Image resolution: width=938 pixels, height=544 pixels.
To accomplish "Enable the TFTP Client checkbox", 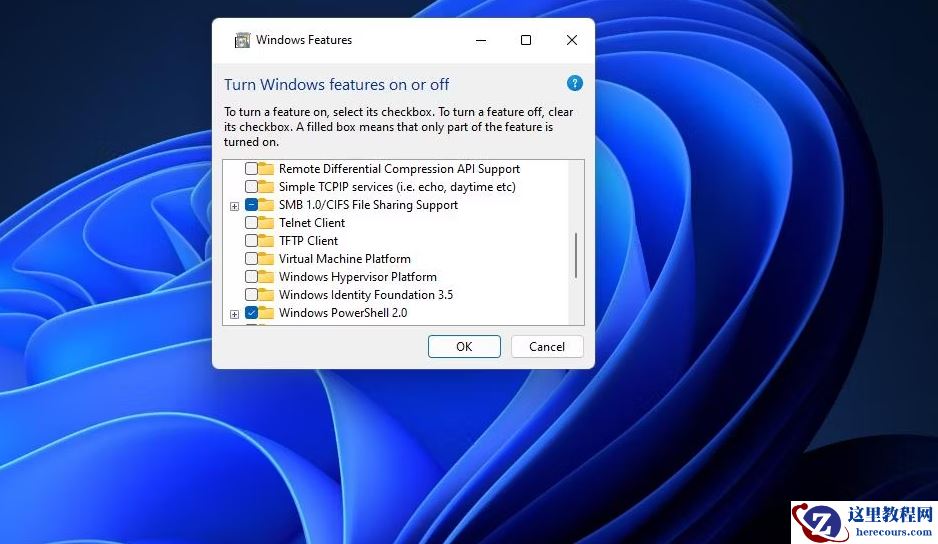I will 251,241.
